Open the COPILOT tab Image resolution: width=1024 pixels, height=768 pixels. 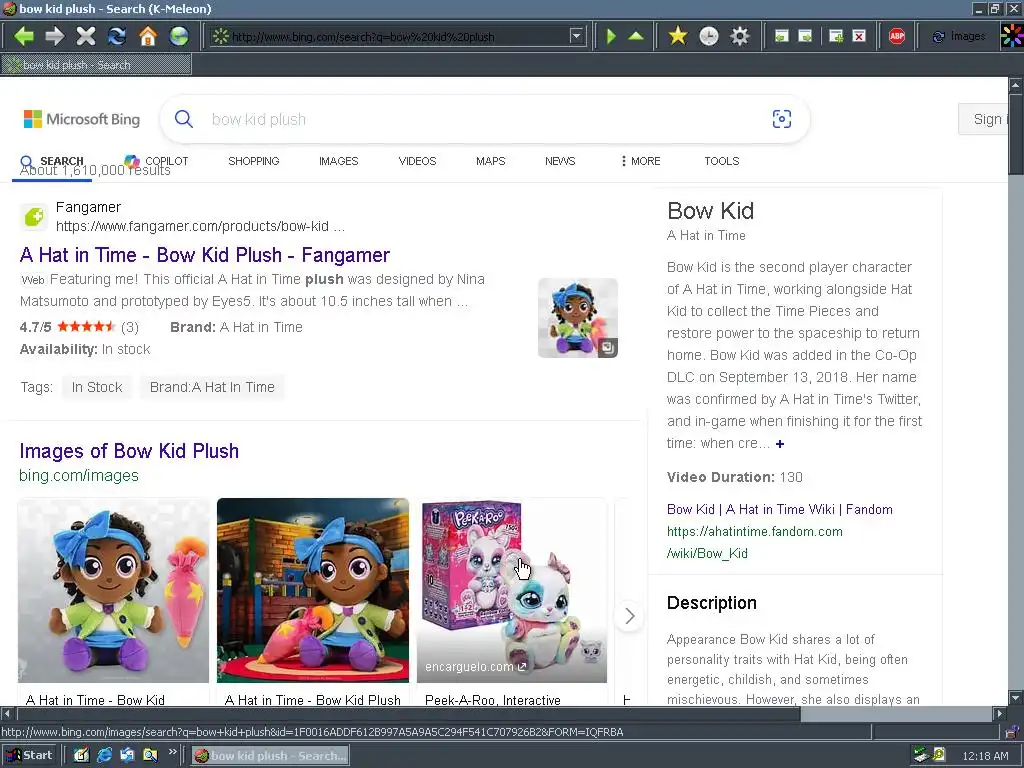[157, 161]
